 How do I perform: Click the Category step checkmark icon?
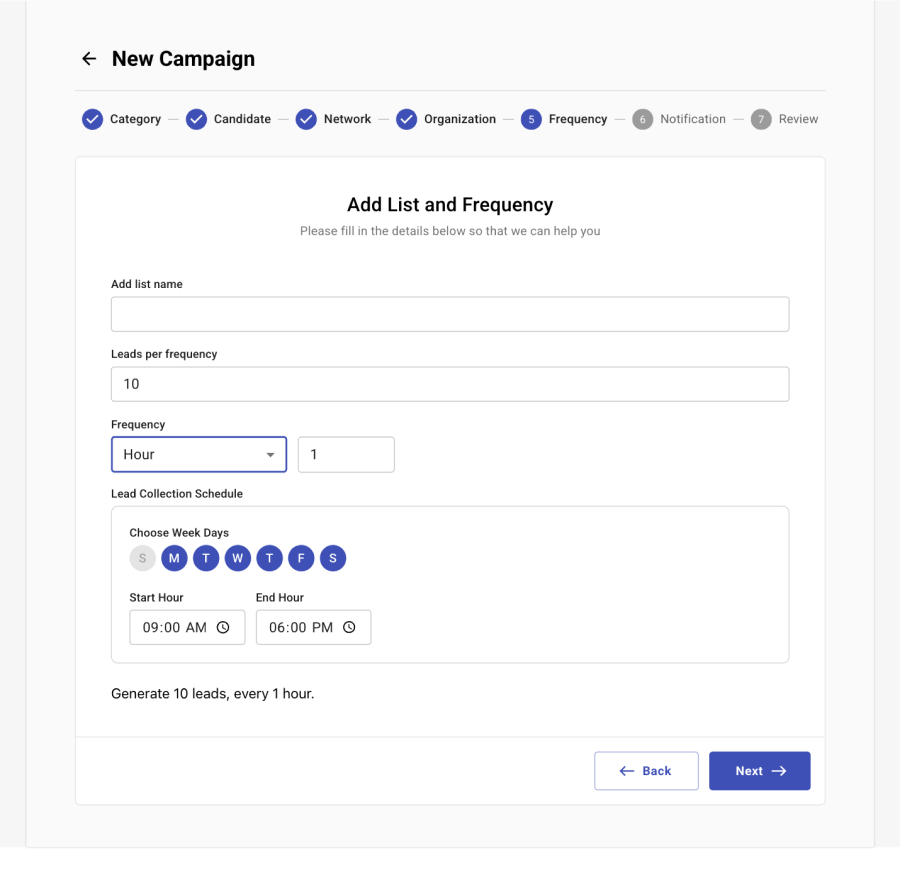tap(92, 119)
